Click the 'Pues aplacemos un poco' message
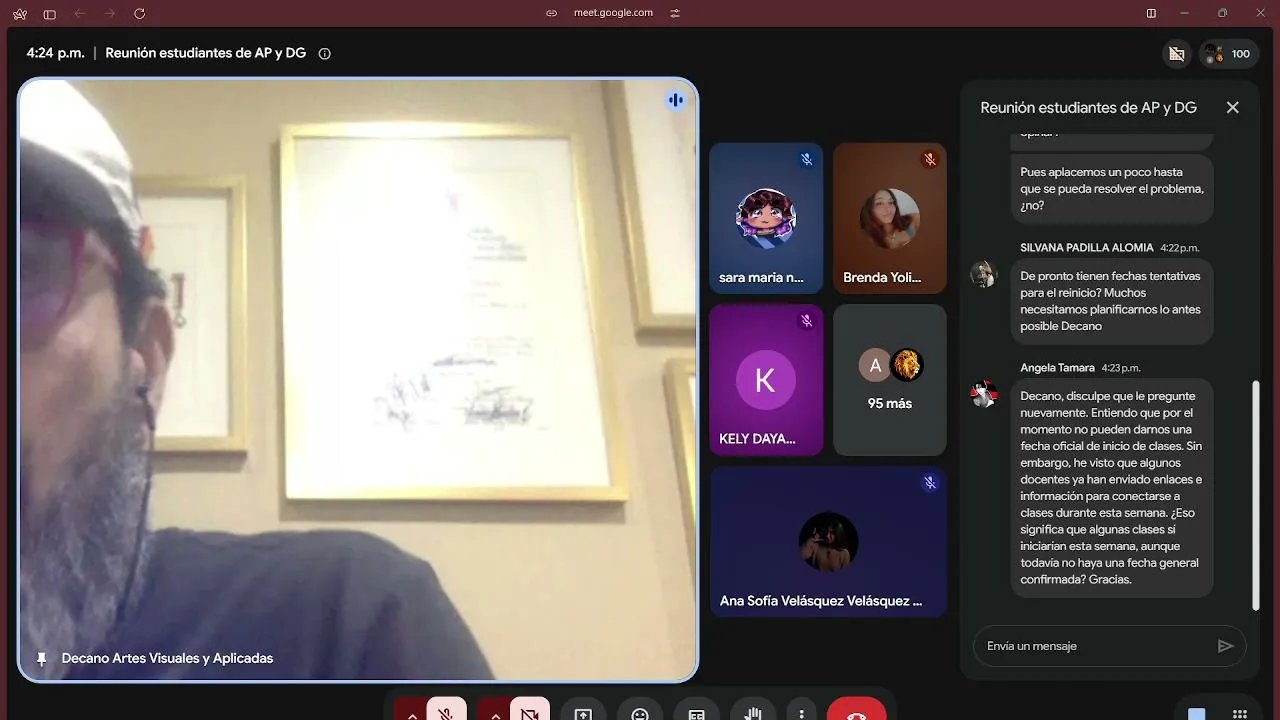The image size is (1280, 720). (x=1112, y=189)
